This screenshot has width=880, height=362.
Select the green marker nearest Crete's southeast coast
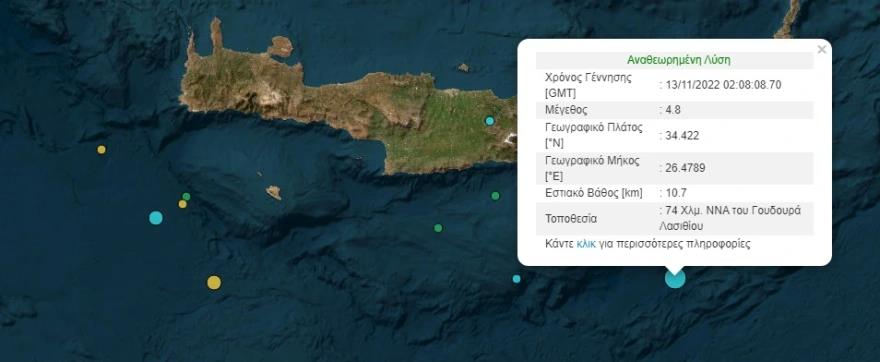[495, 196]
